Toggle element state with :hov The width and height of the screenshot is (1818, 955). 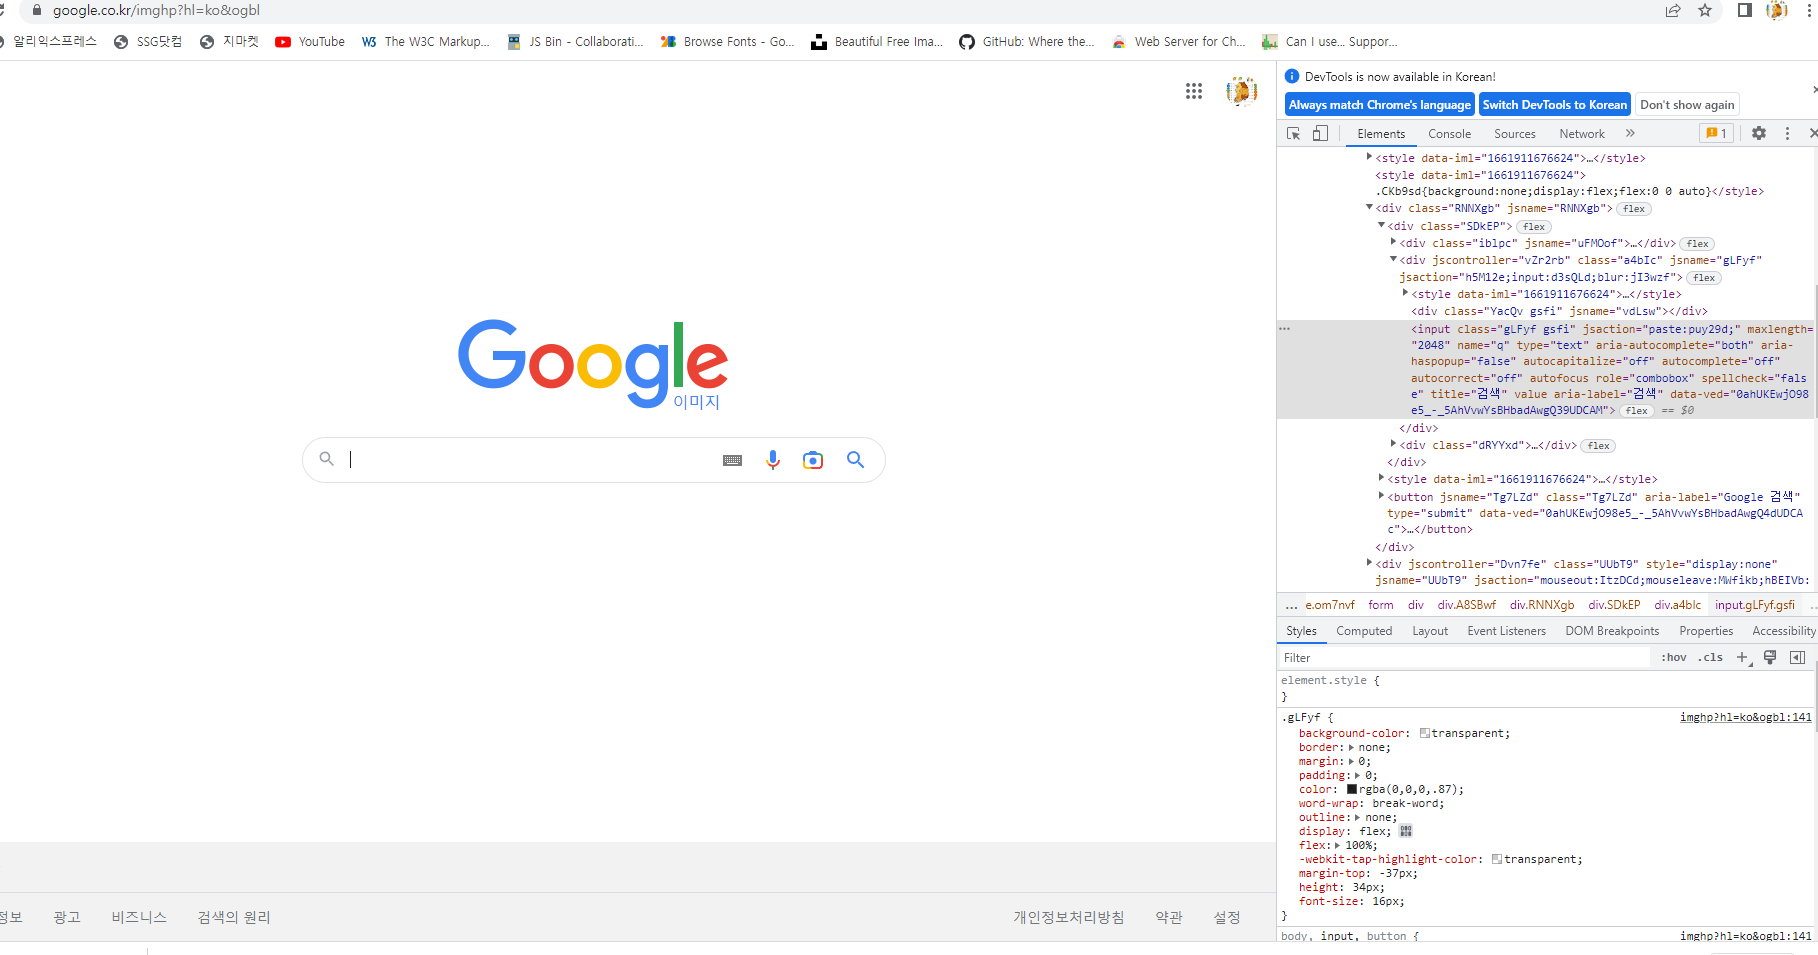coord(1674,657)
